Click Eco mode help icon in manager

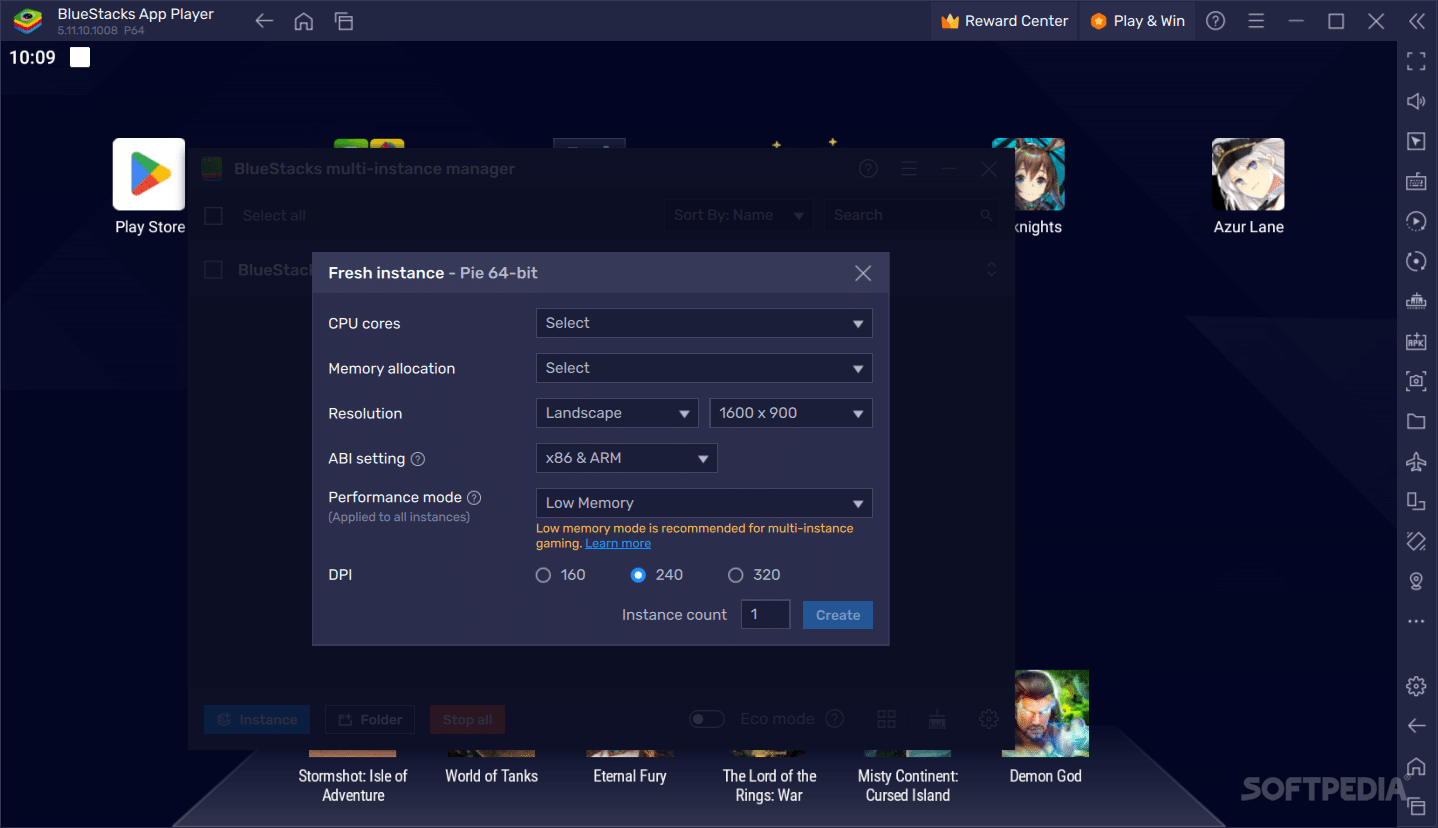pyautogui.click(x=834, y=719)
